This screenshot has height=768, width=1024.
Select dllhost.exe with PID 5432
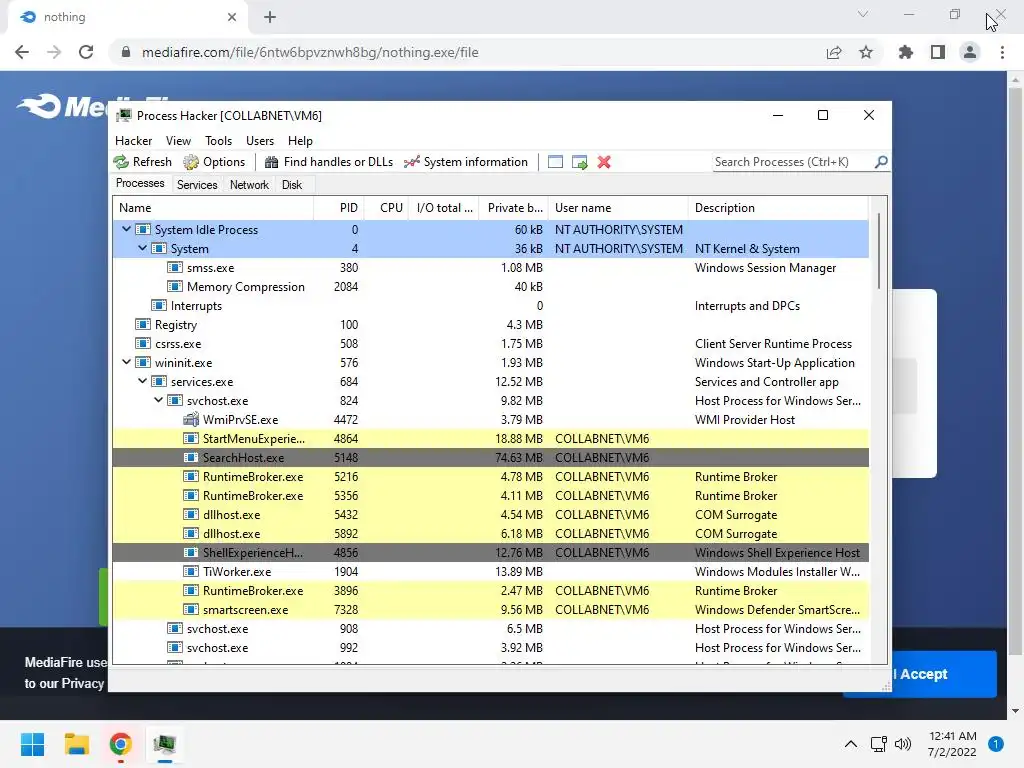[x=490, y=514]
